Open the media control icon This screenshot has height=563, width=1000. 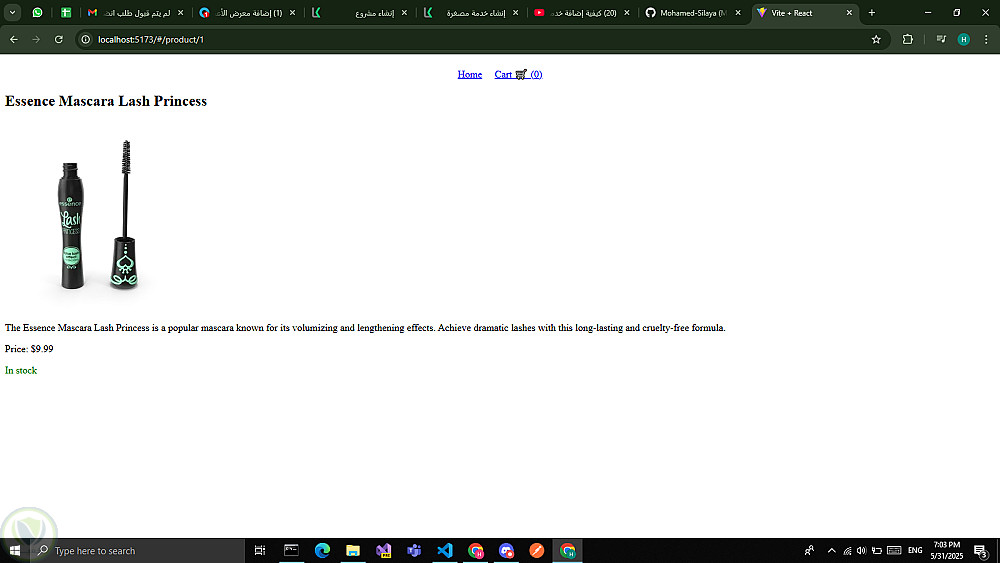pos(941,40)
